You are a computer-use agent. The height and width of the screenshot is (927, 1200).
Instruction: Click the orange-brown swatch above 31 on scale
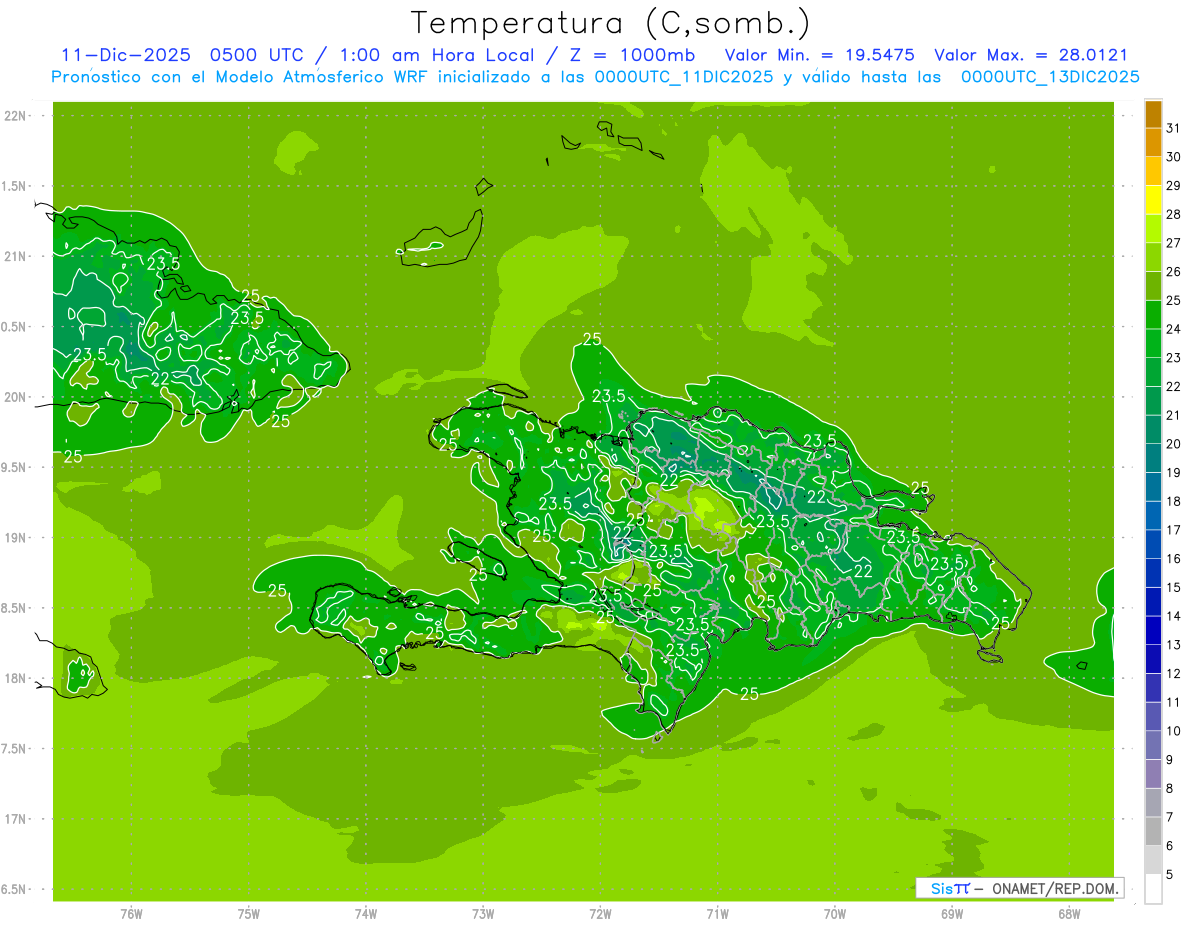click(x=1154, y=114)
